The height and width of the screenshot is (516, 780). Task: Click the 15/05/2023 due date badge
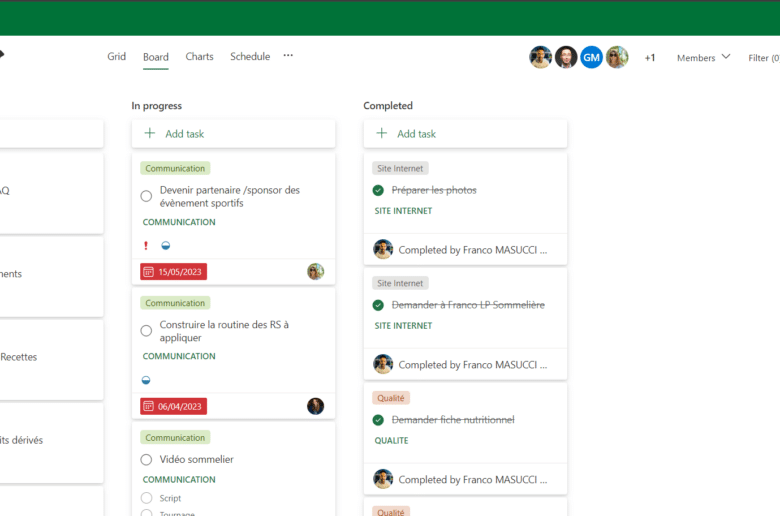coord(174,271)
